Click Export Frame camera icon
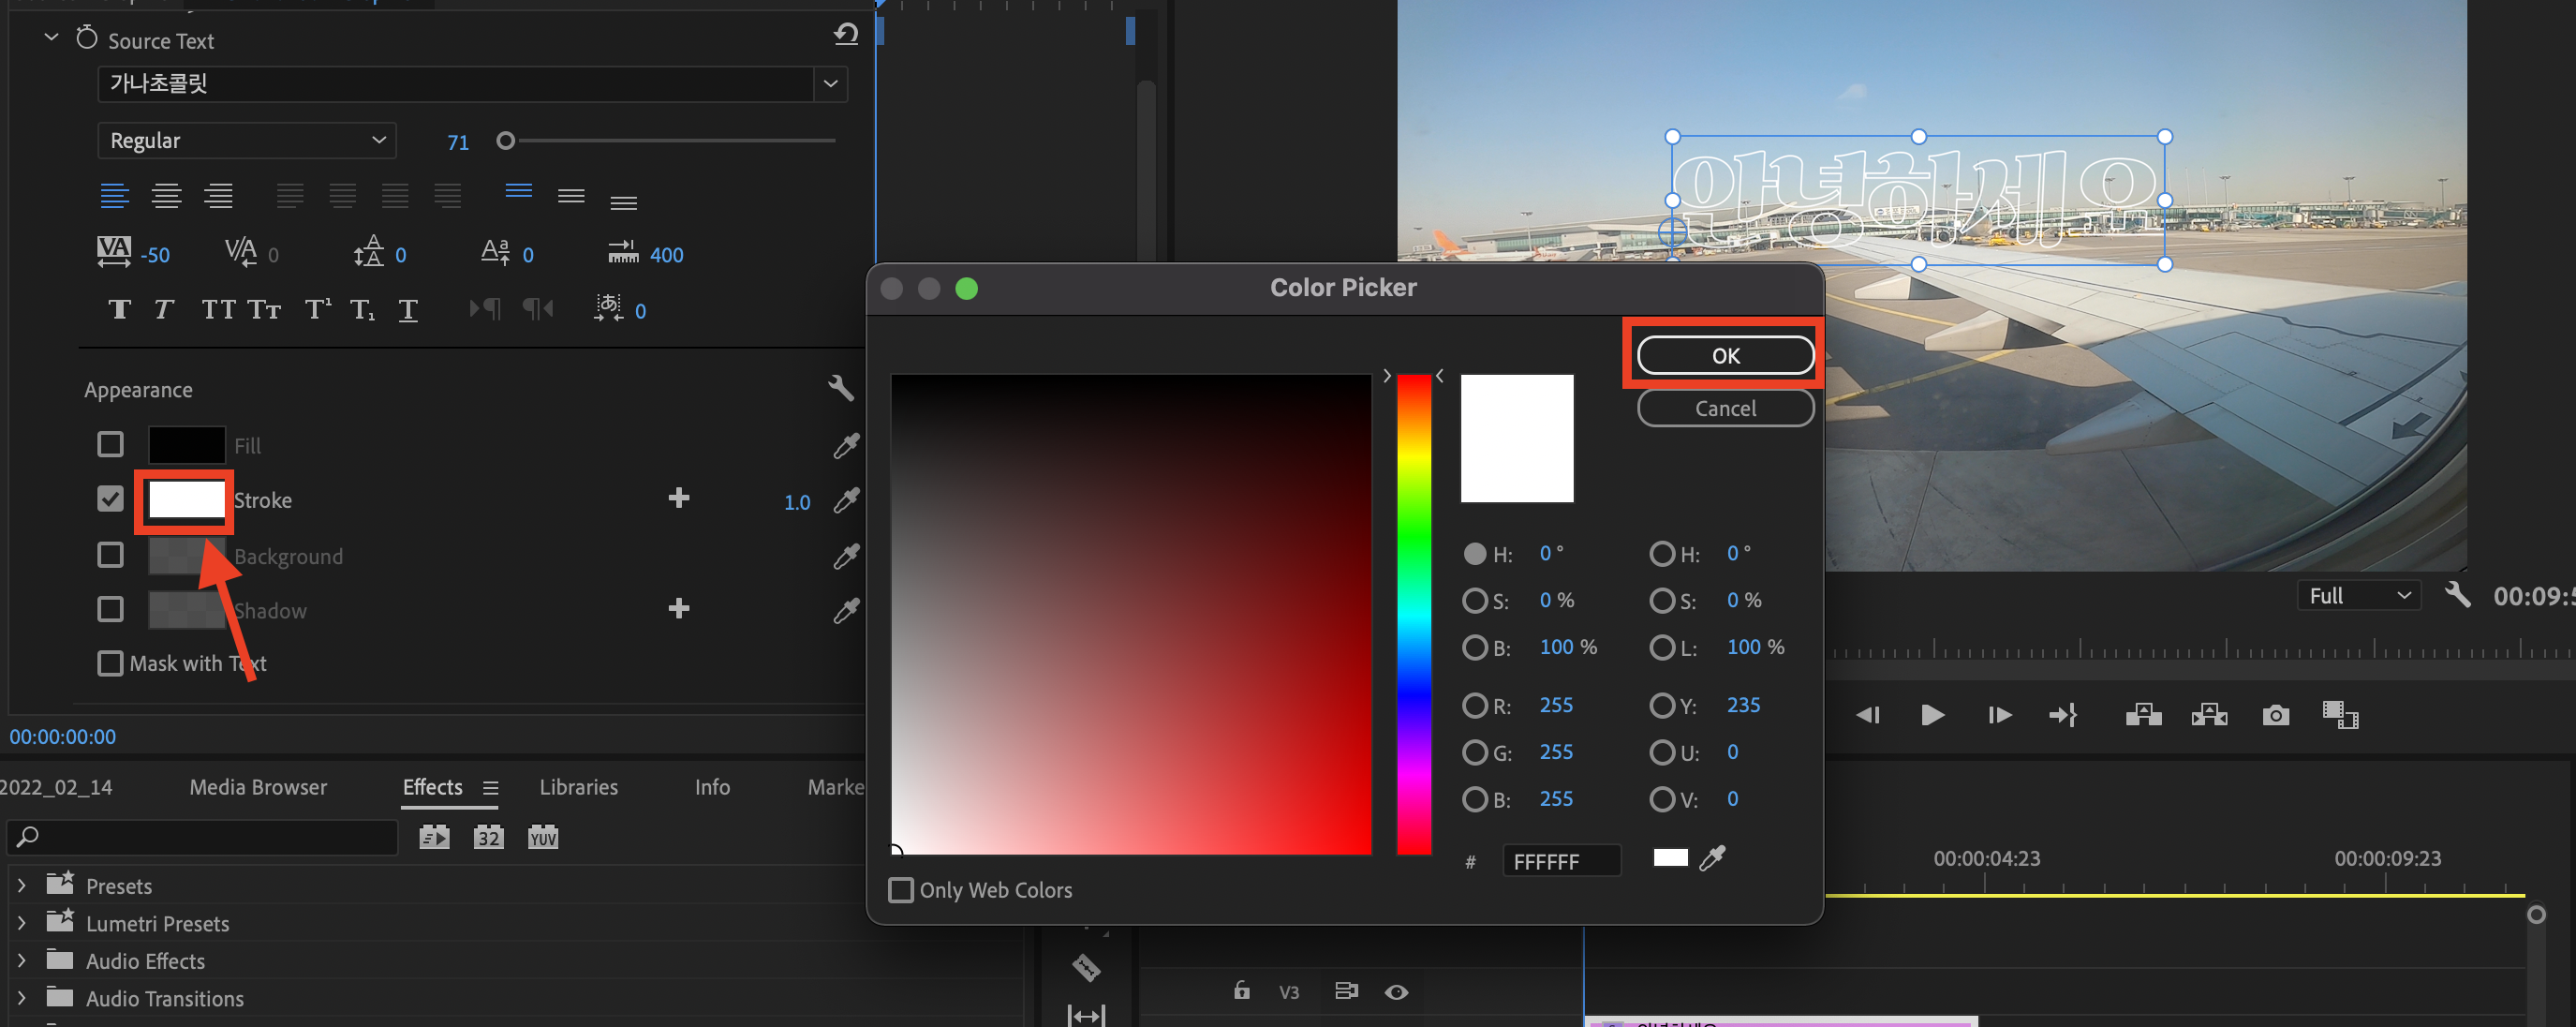The height and width of the screenshot is (1027, 2576). [2275, 715]
